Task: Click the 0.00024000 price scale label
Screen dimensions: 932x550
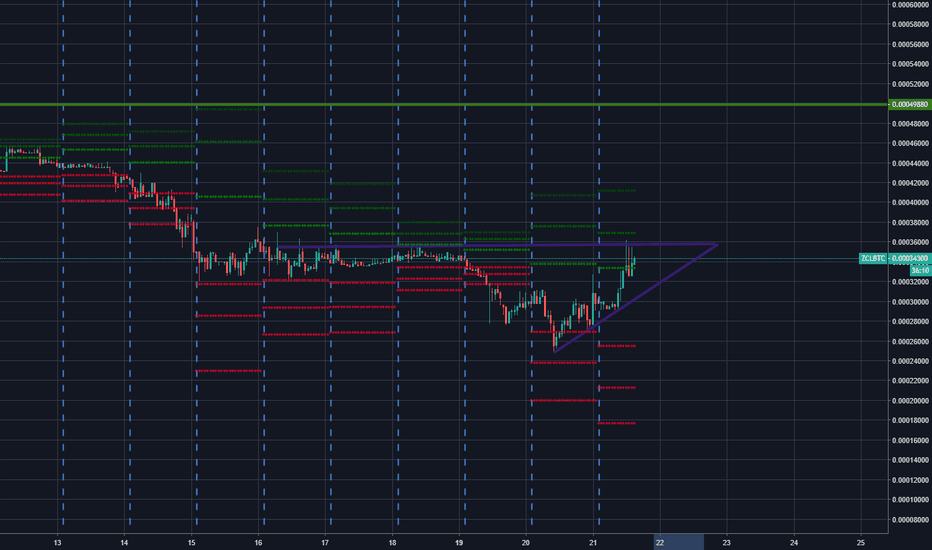Action: [x=911, y=361]
